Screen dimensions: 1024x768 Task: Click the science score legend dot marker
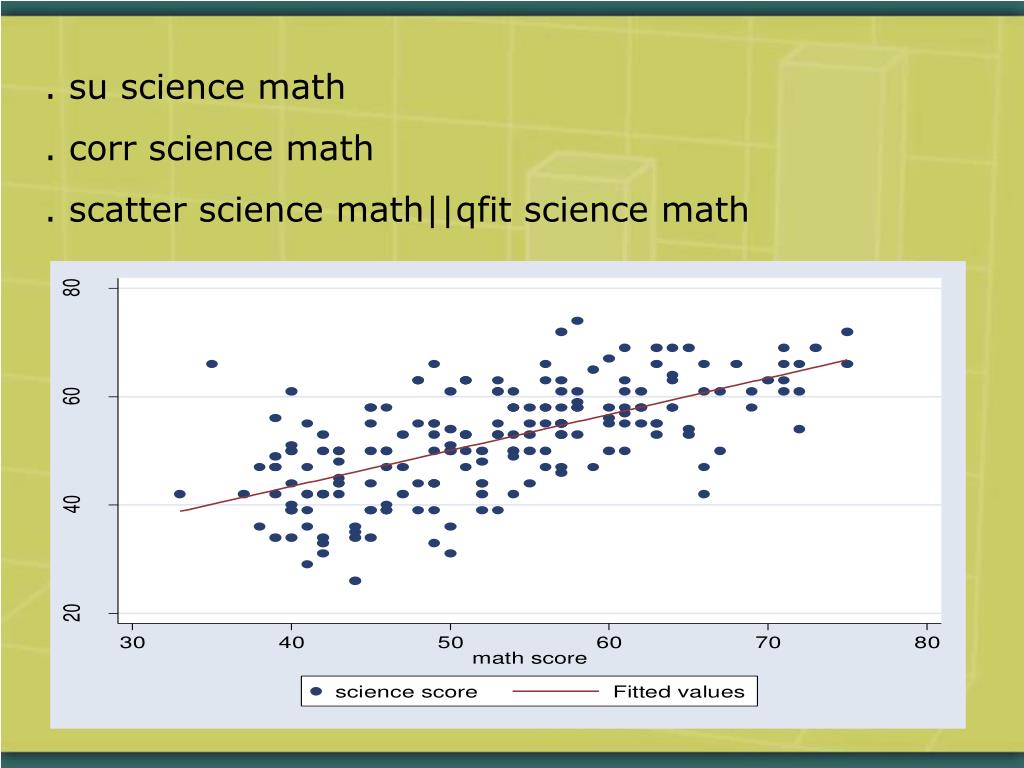(317, 692)
